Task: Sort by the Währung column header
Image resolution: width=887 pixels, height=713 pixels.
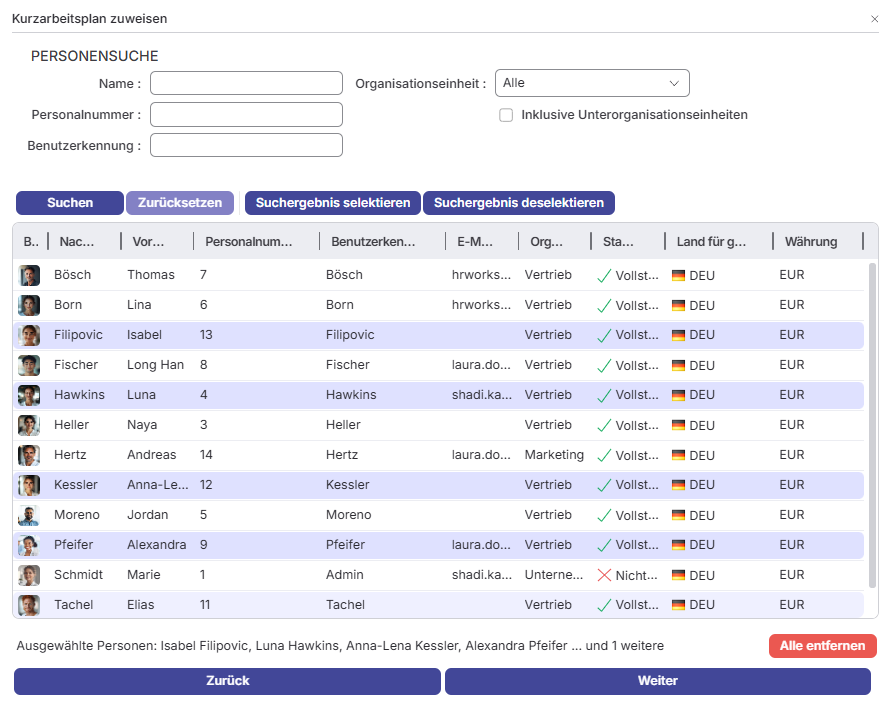Action: coord(810,241)
